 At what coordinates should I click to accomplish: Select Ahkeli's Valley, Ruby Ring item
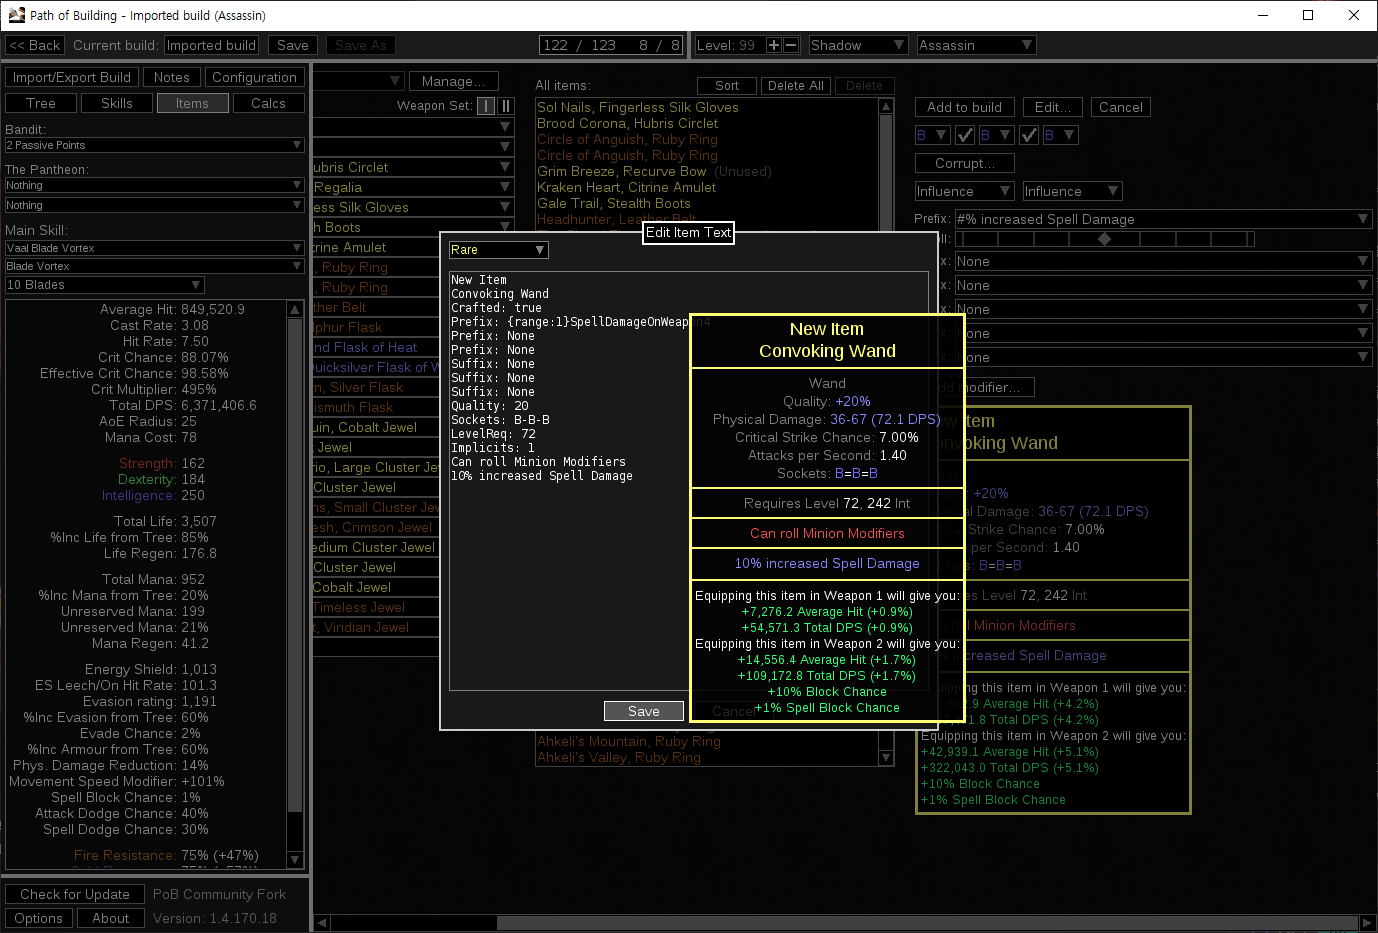[x=619, y=757]
